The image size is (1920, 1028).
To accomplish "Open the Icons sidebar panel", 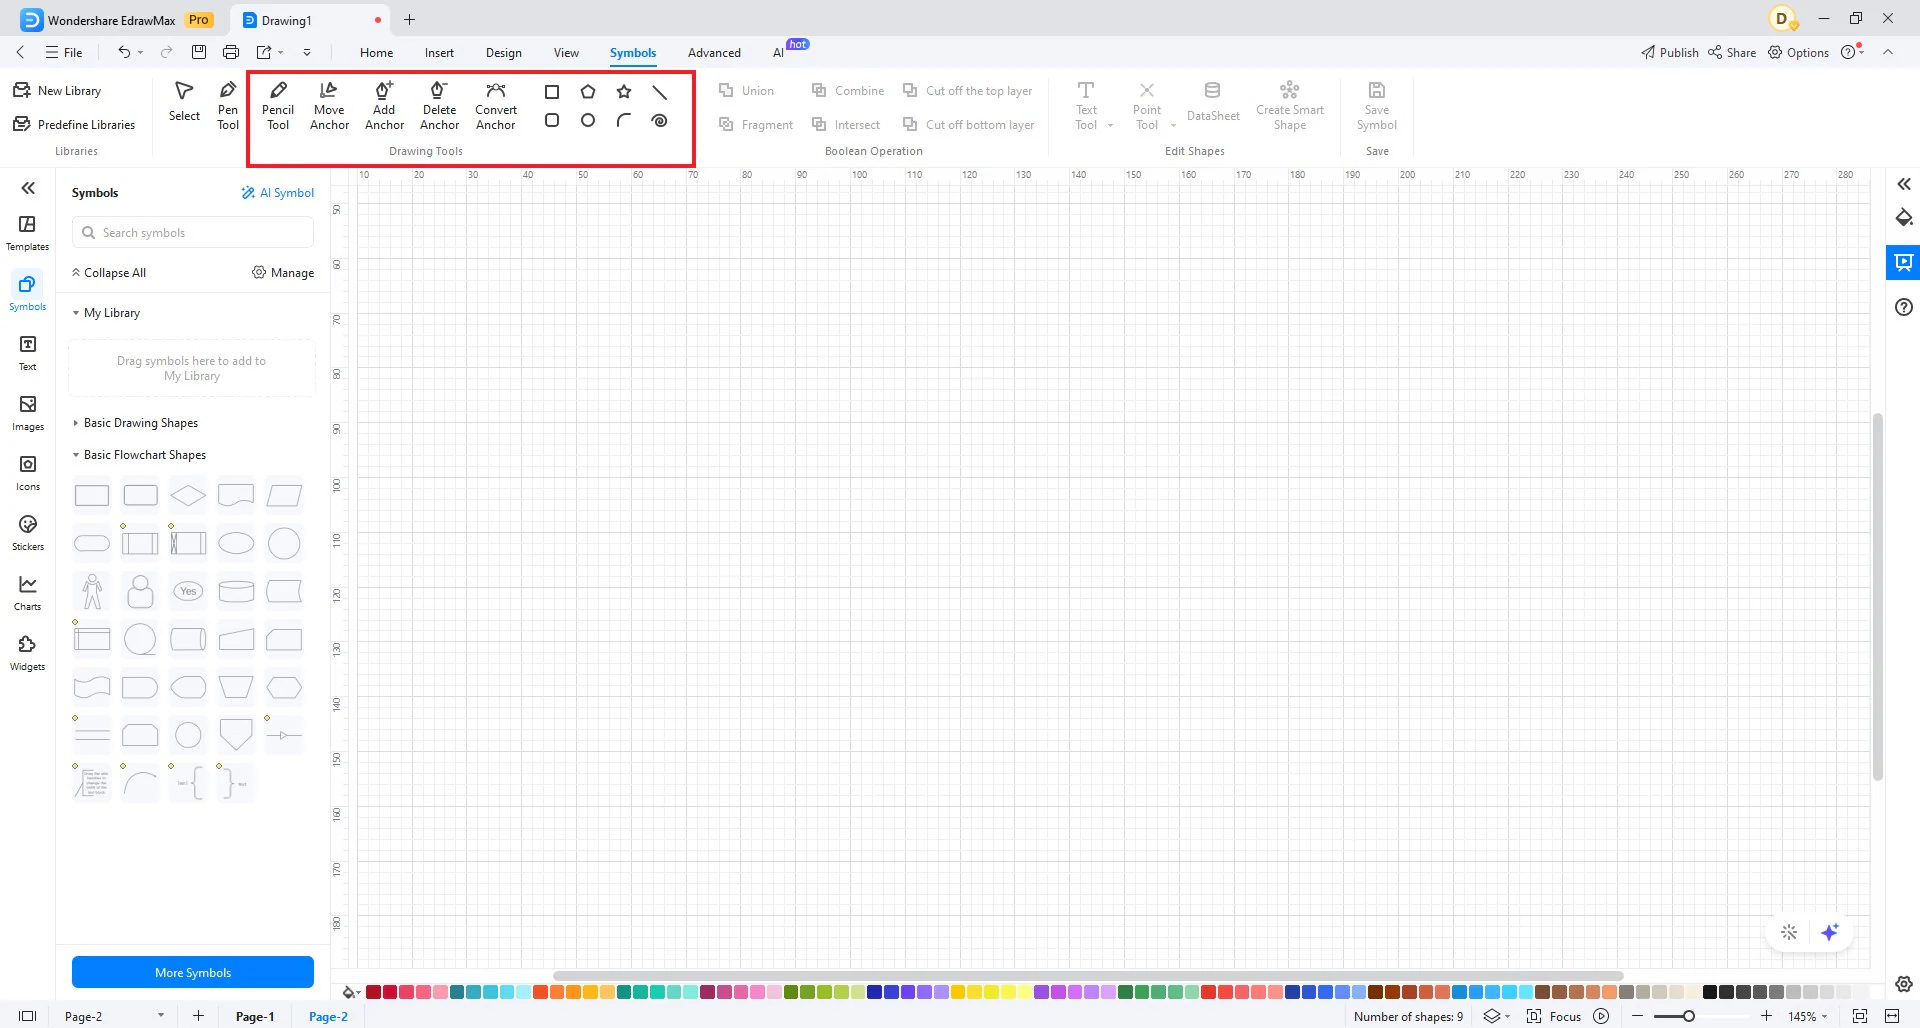I will (28, 473).
